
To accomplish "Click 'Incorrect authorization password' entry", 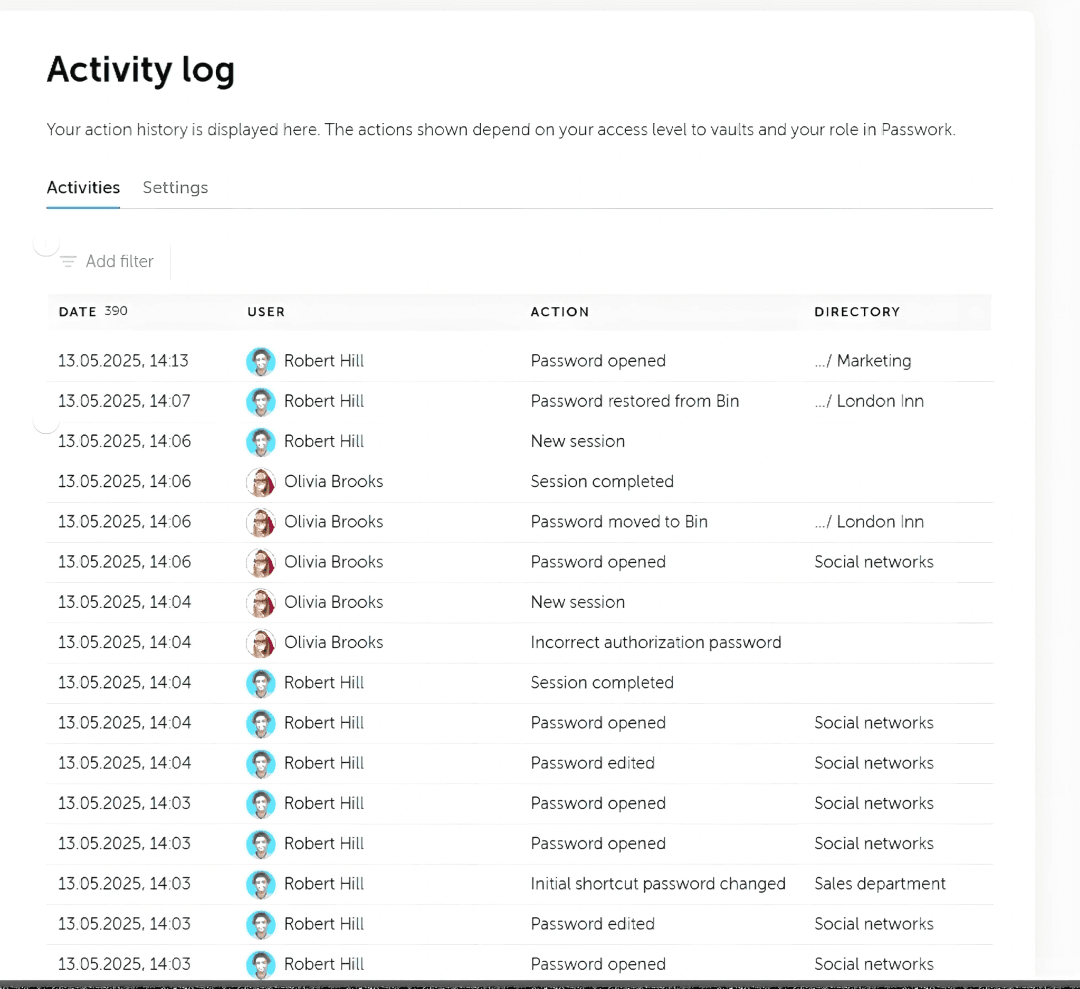I will [x=656, y=643].
